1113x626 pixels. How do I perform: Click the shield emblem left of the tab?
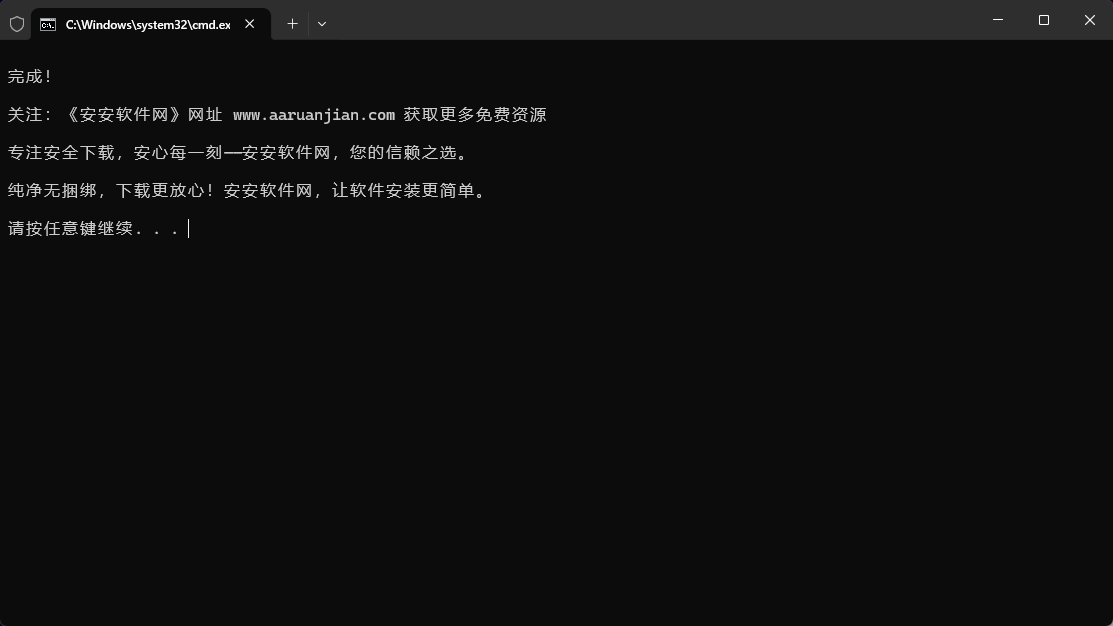click(16, 23)
